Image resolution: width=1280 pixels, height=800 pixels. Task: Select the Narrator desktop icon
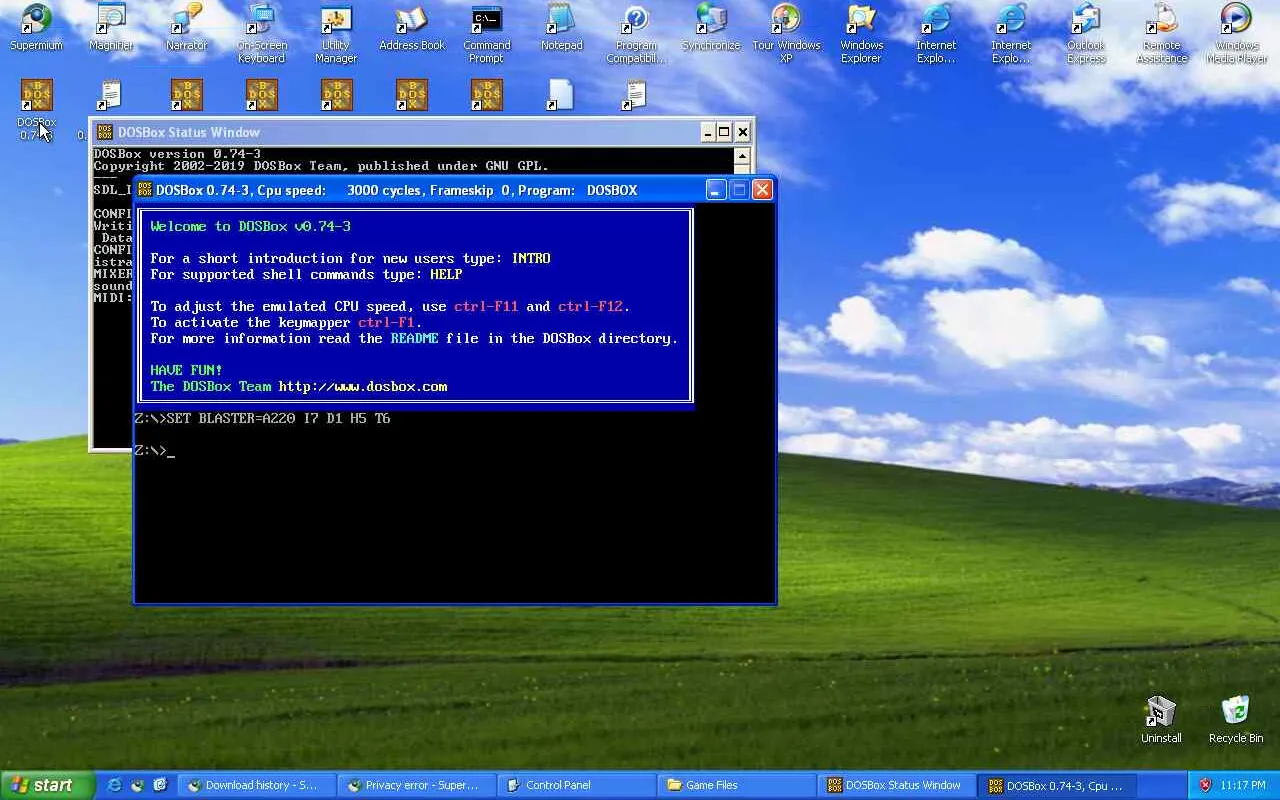coord(186,28)
